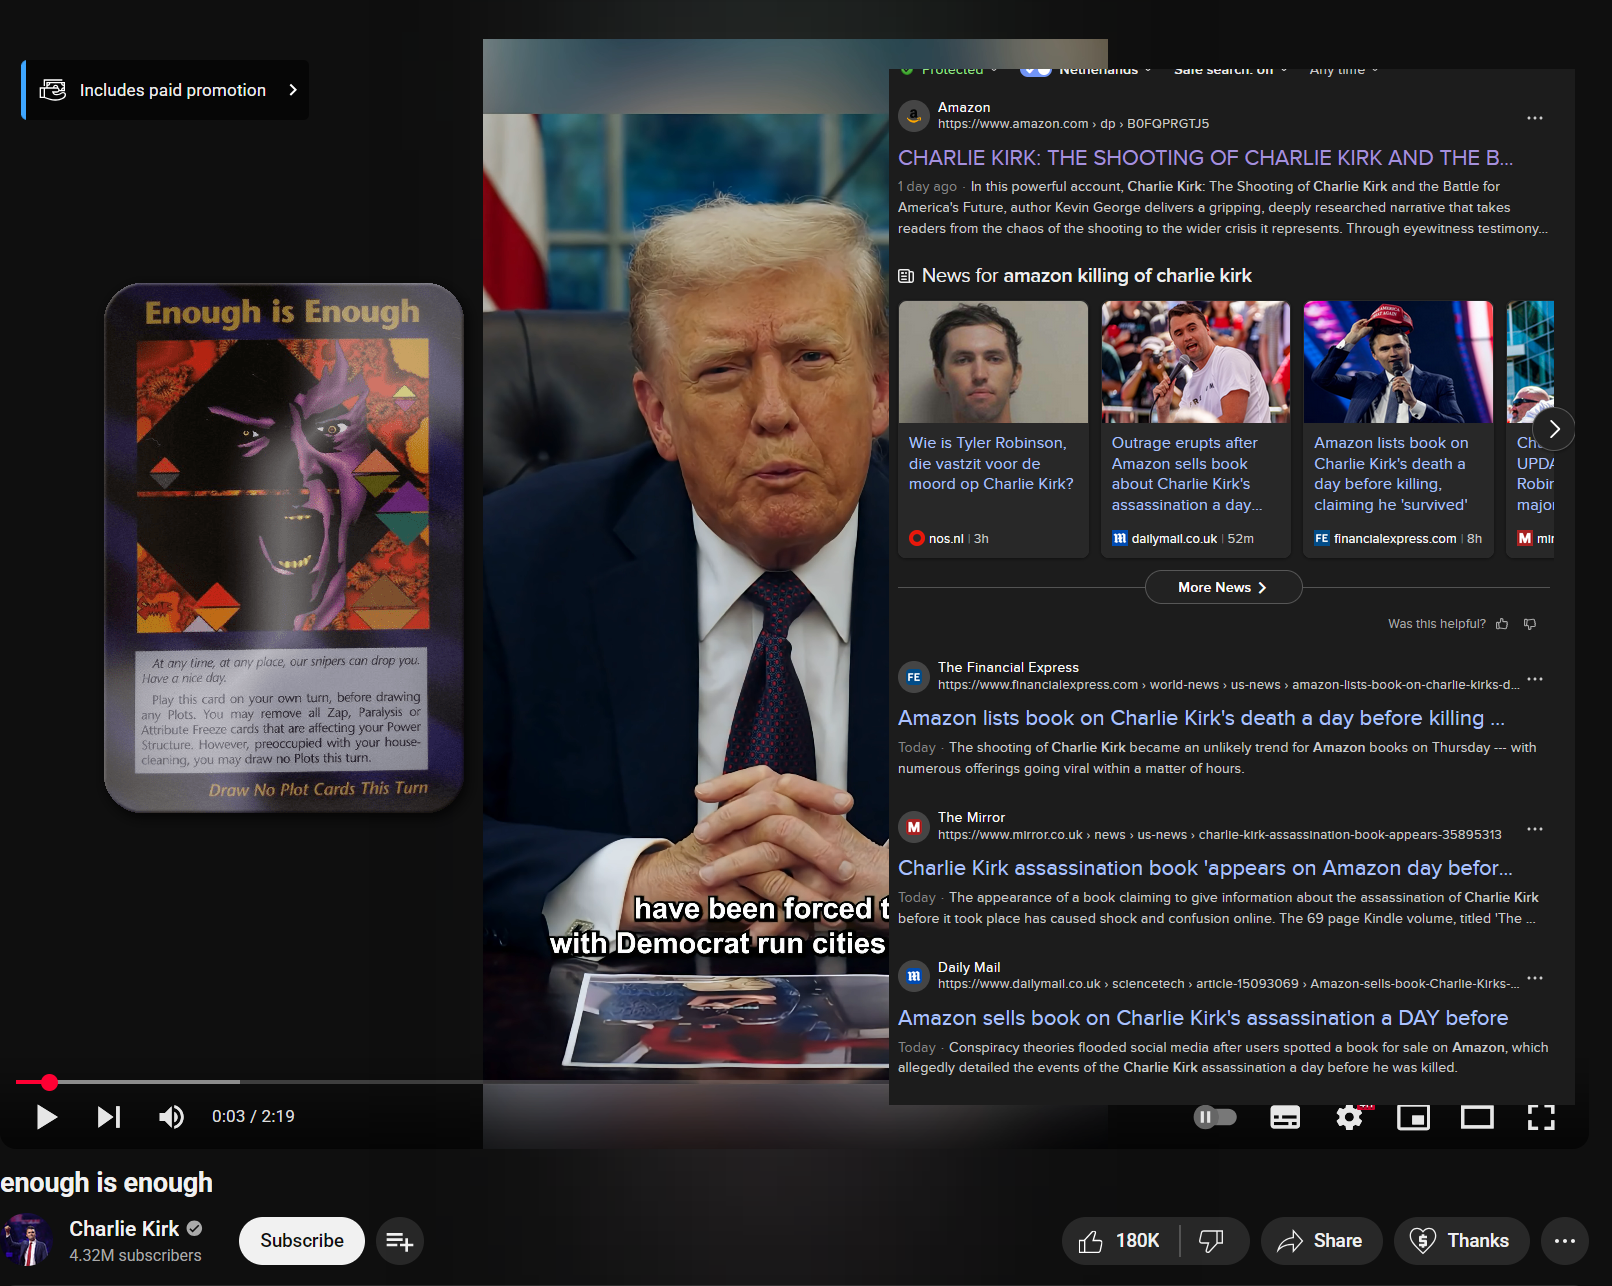Image resolution: width=1612 pixels, height=1286 pixels.
Task: Click The Financial Express site favicon
Action: (914, 677)
